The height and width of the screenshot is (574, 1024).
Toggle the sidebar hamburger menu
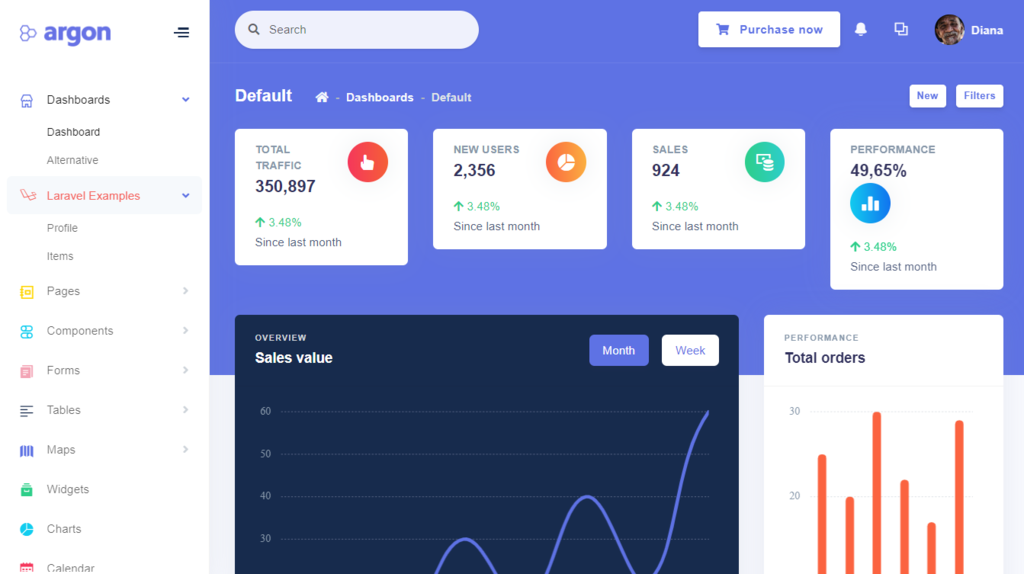click(x=182, y=33)
